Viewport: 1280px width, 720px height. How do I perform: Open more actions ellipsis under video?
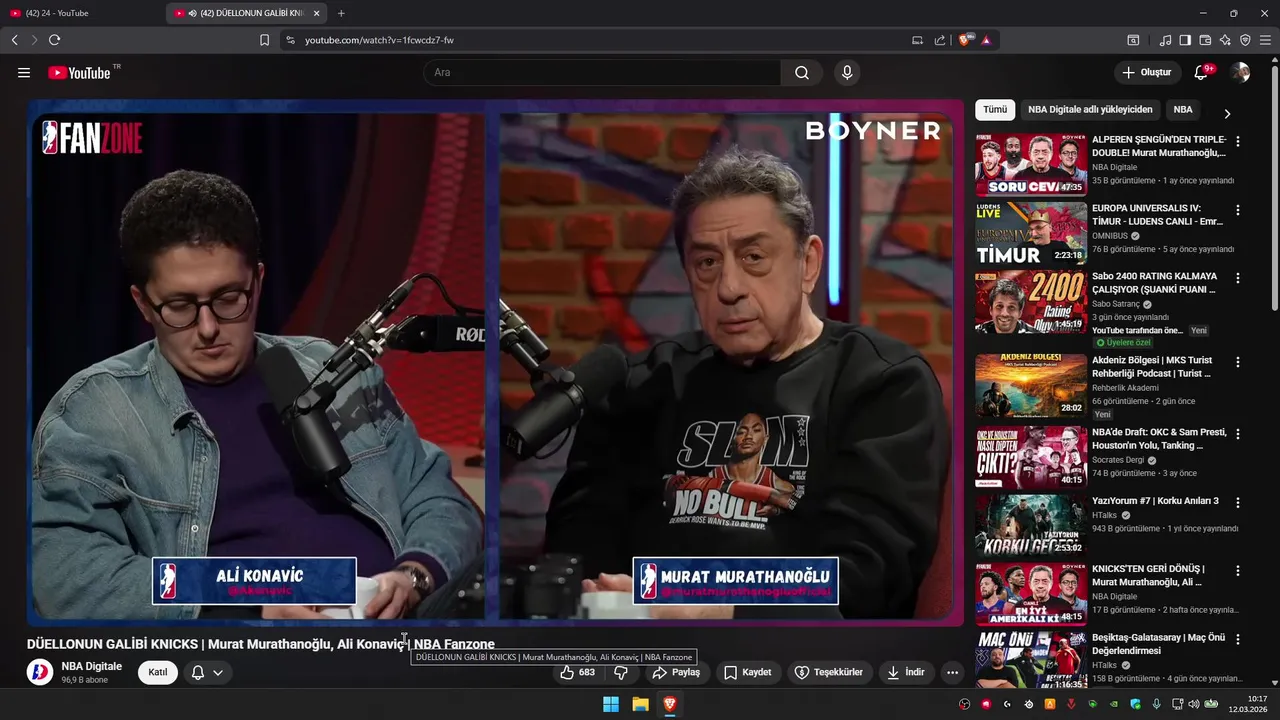[x=952, y=672]
